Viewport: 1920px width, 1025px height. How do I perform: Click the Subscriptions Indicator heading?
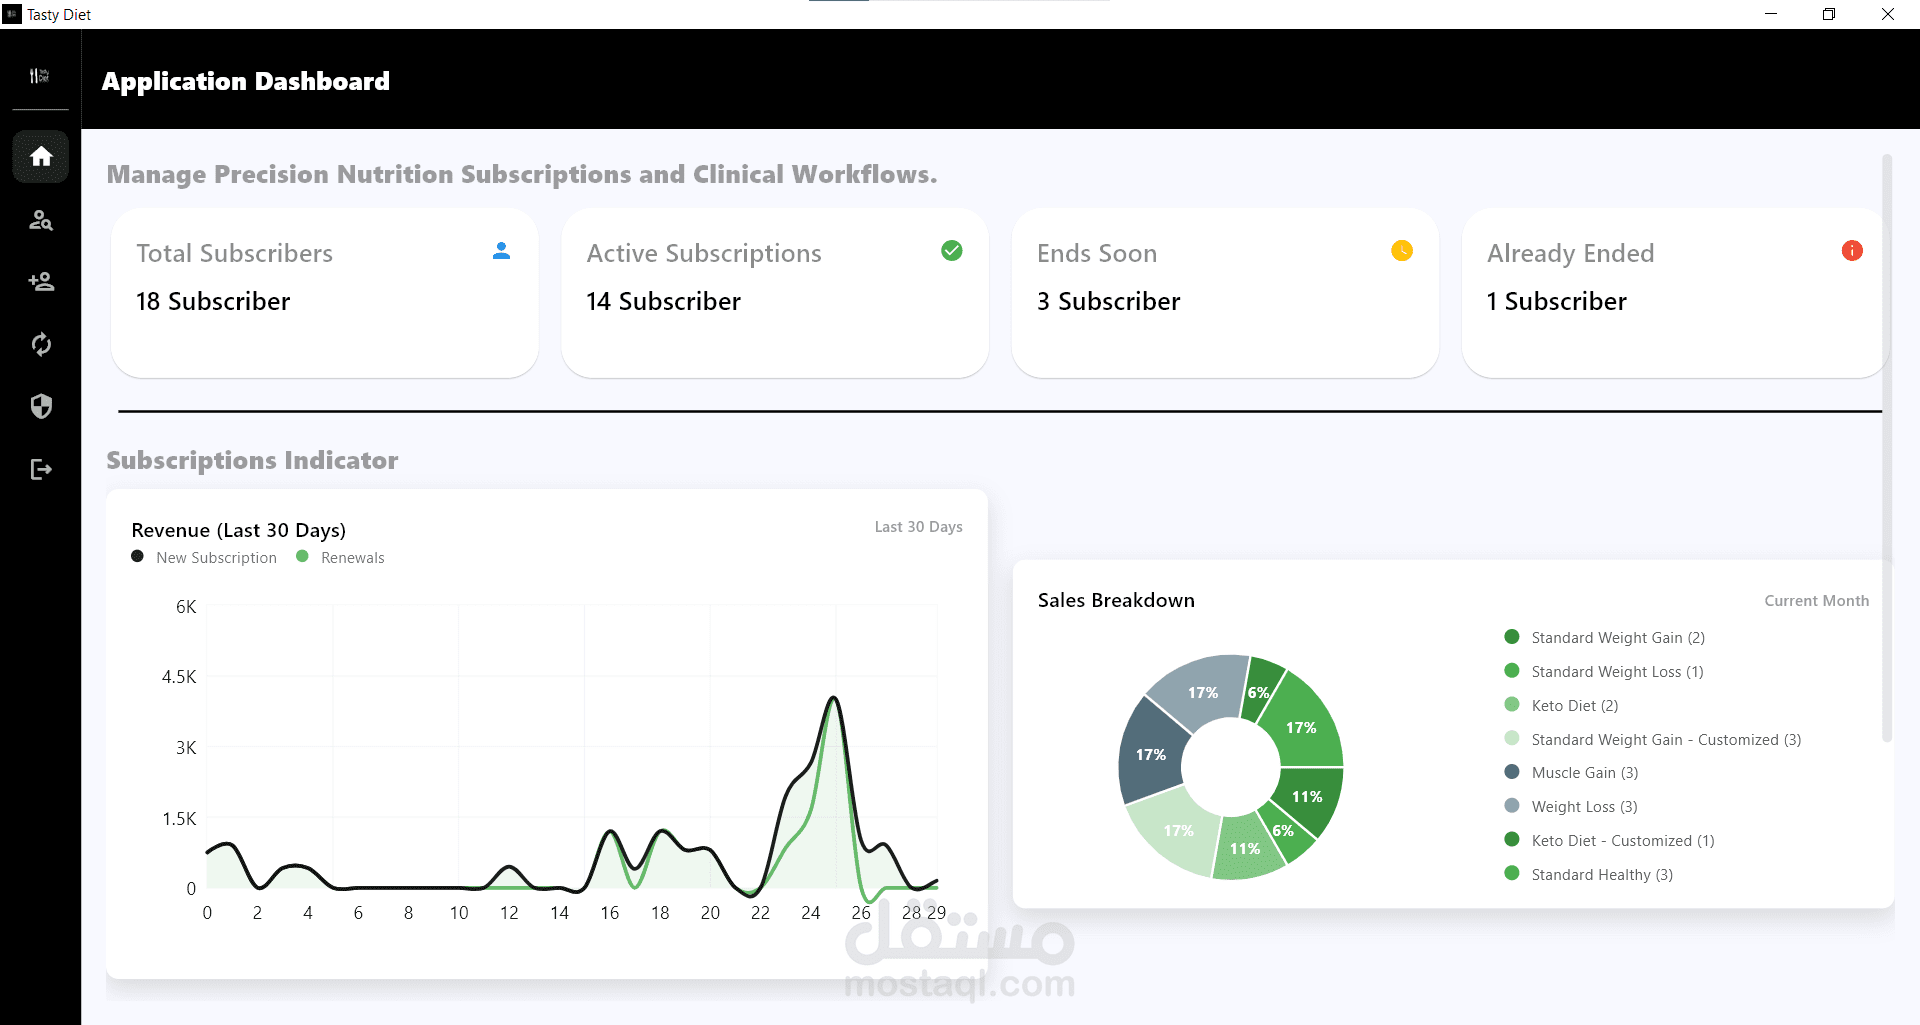252,460
